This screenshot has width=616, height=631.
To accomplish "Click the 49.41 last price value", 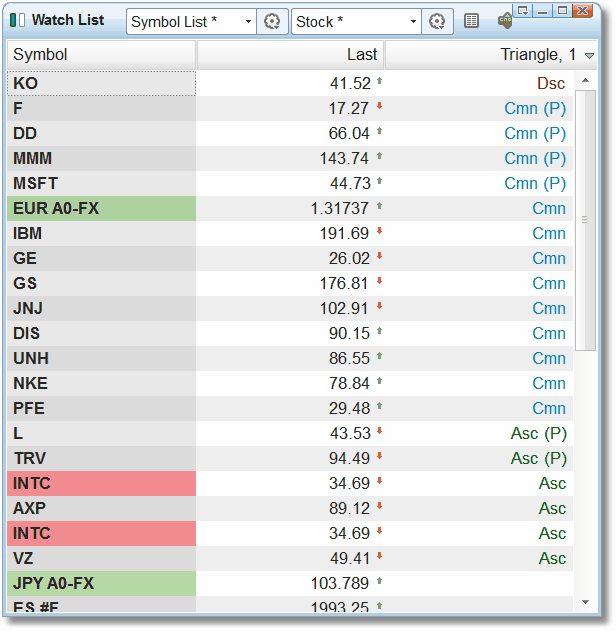I will tap(350, 558).
